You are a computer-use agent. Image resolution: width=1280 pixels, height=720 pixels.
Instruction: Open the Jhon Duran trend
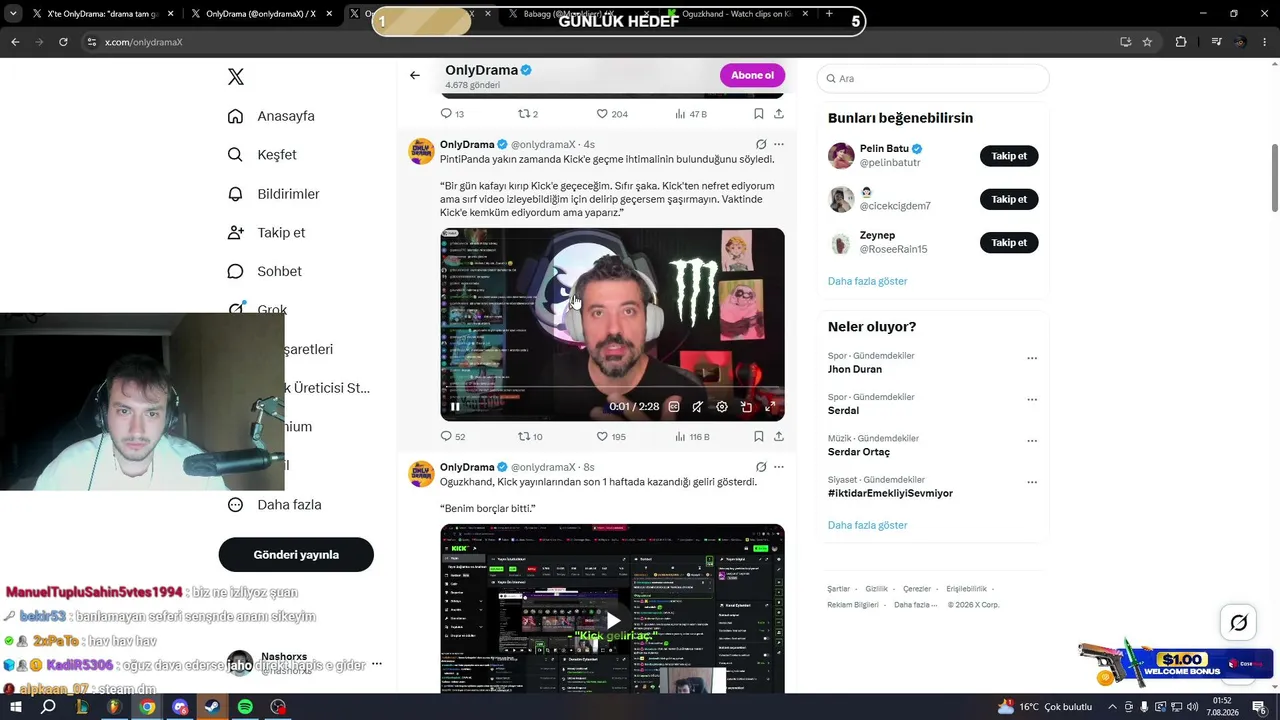click(x=855, y=369)
